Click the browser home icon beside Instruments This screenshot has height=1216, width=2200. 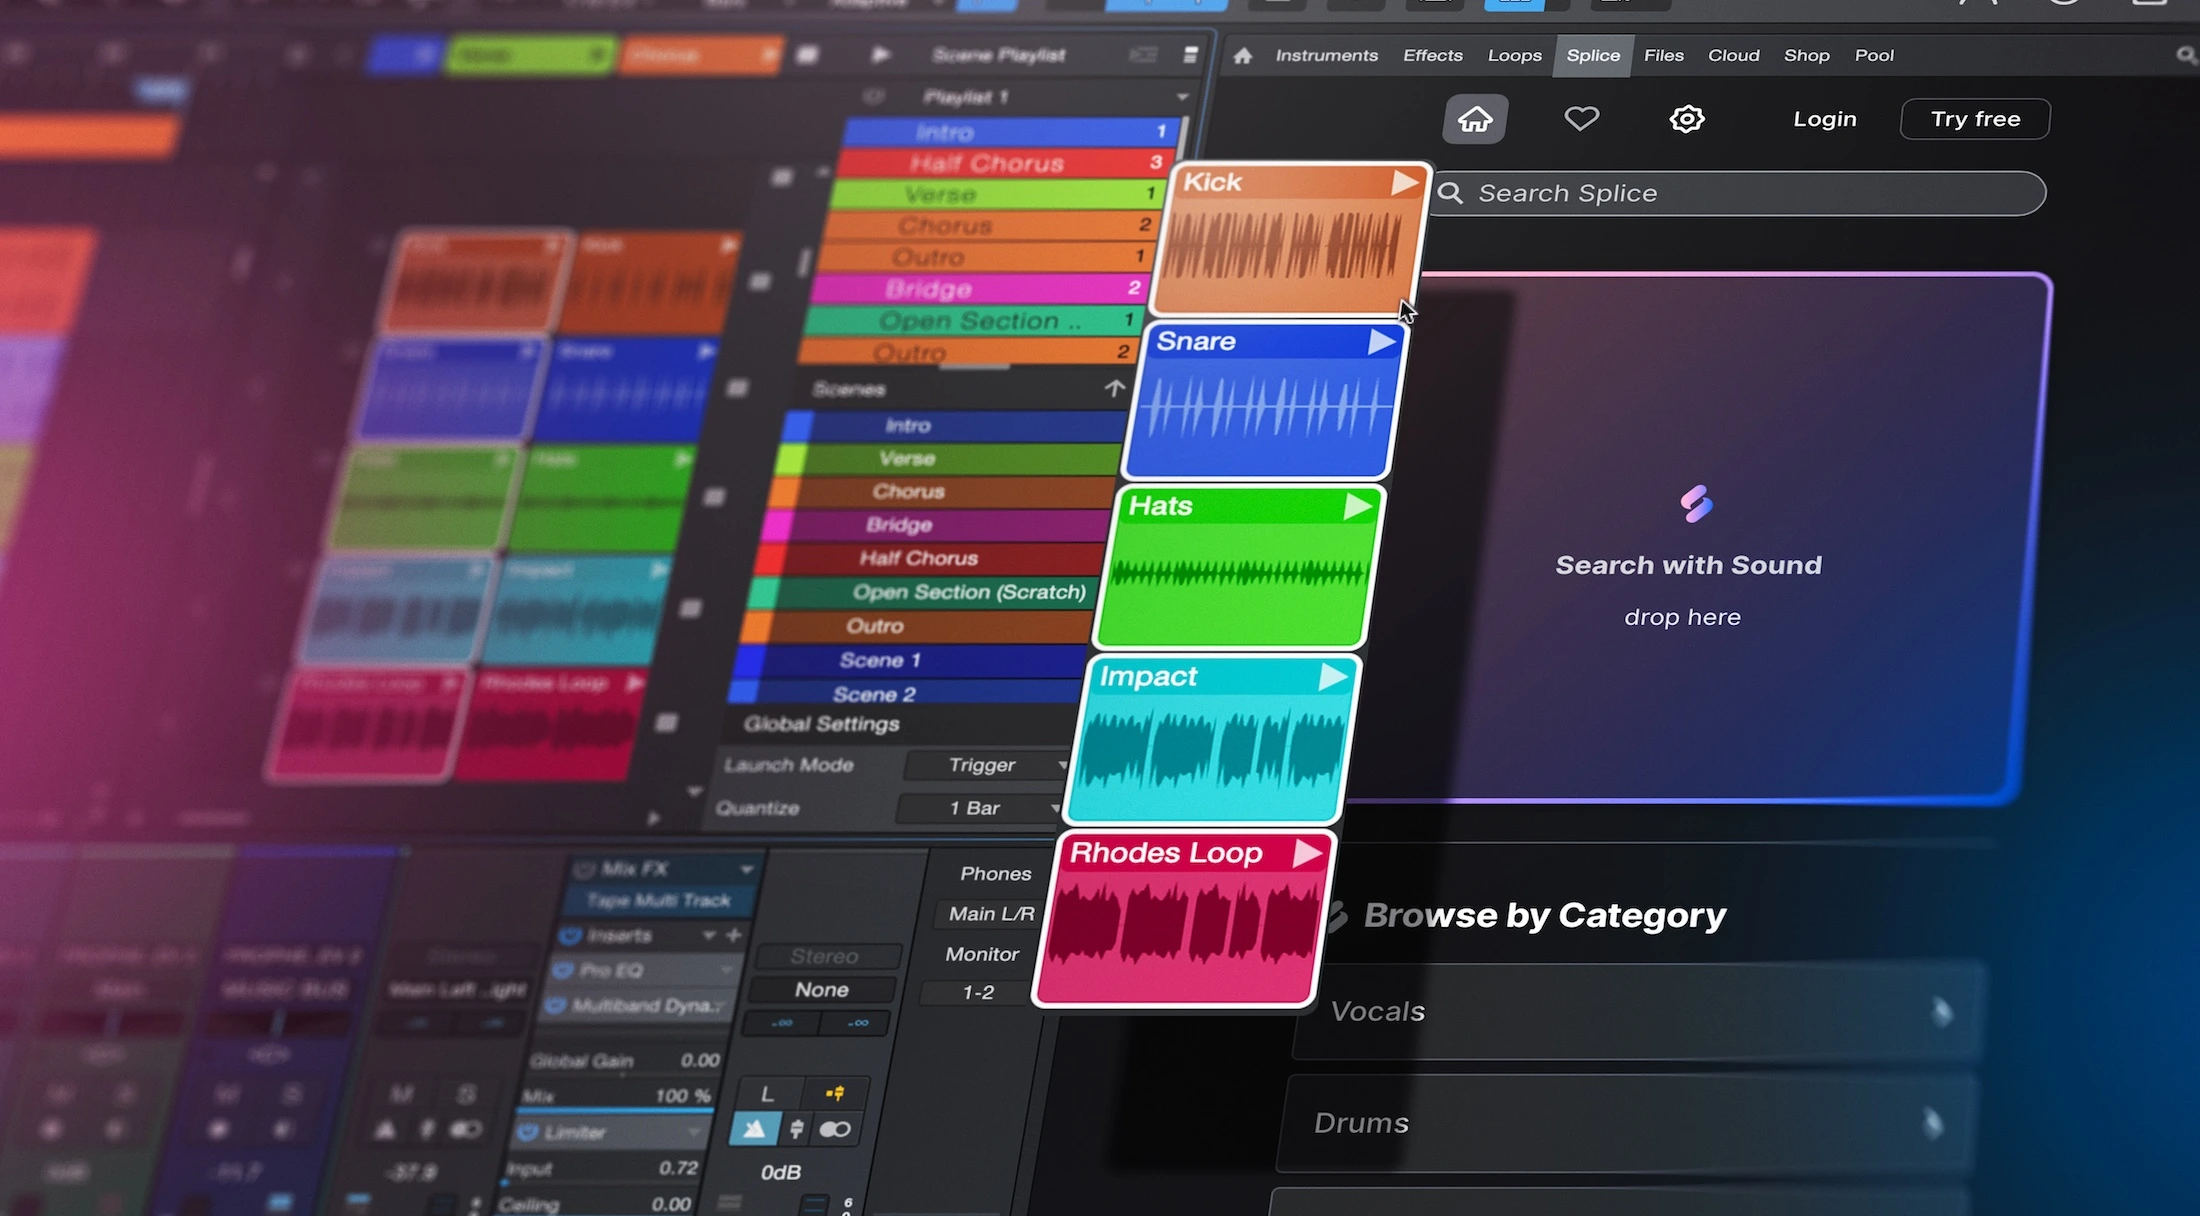tap(1242, 56)
